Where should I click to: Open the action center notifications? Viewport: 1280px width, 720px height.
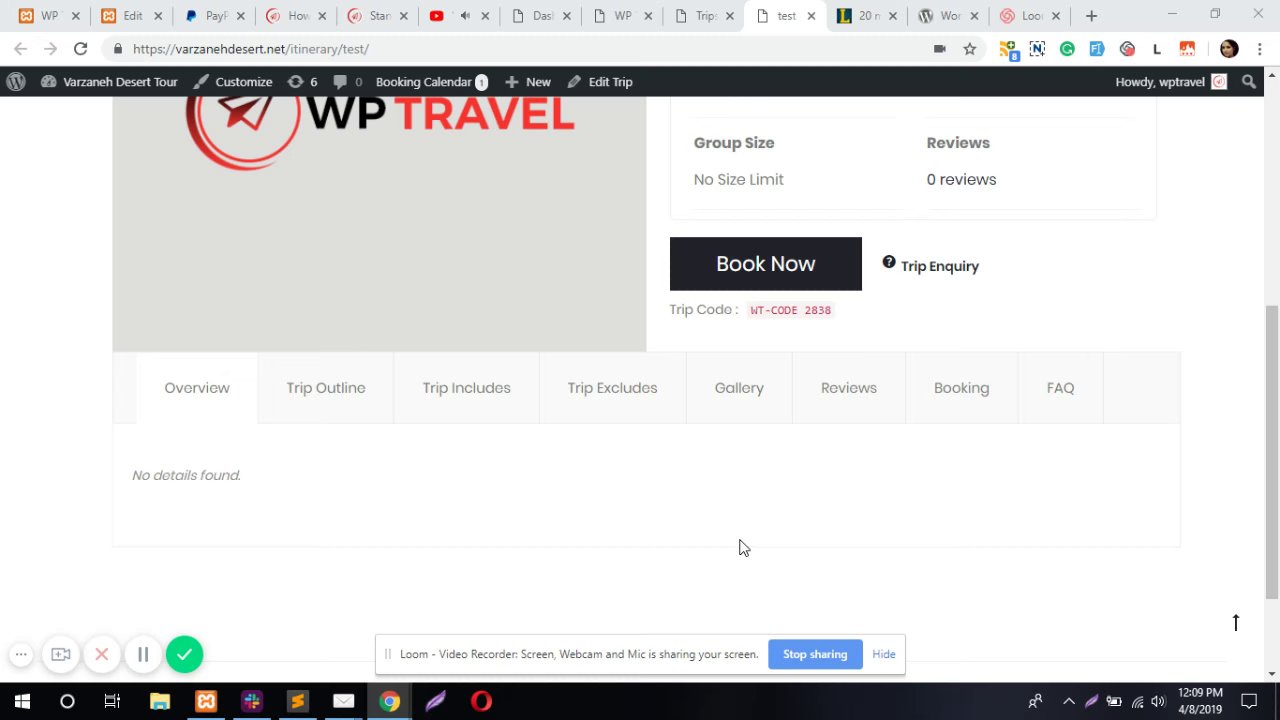coord(1249,701)
